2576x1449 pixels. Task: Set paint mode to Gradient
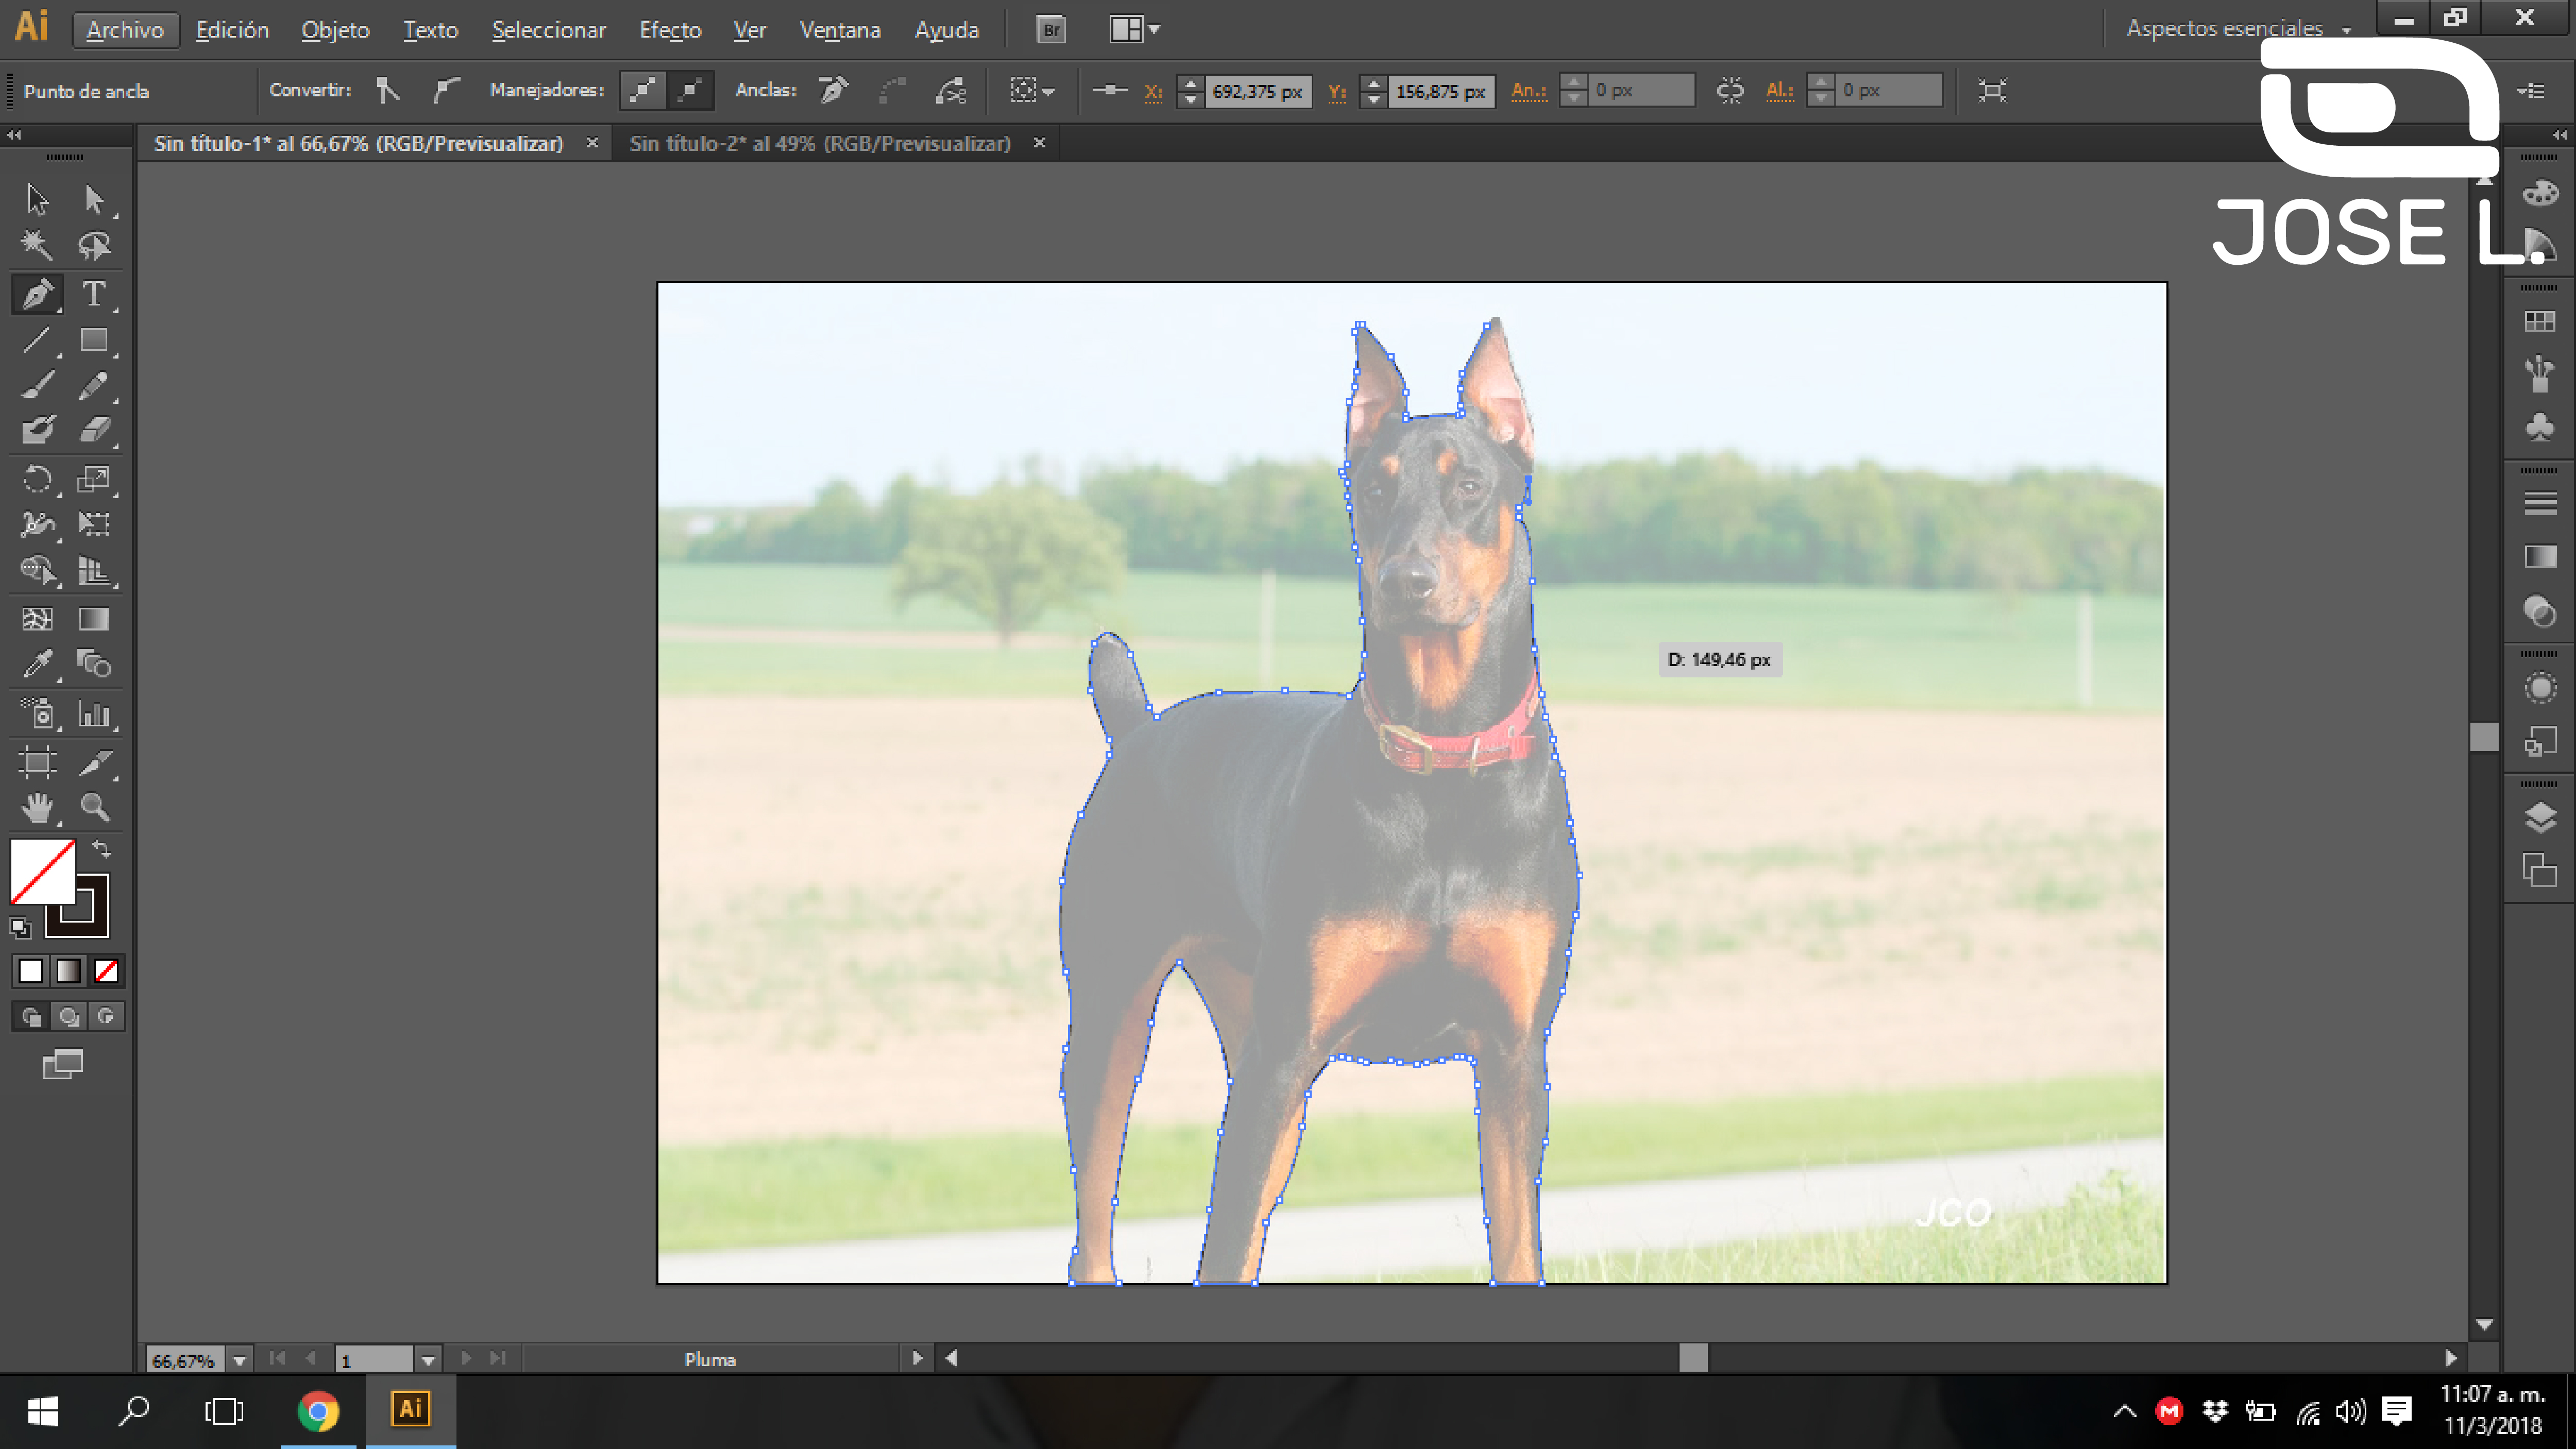tap(68, 971)
